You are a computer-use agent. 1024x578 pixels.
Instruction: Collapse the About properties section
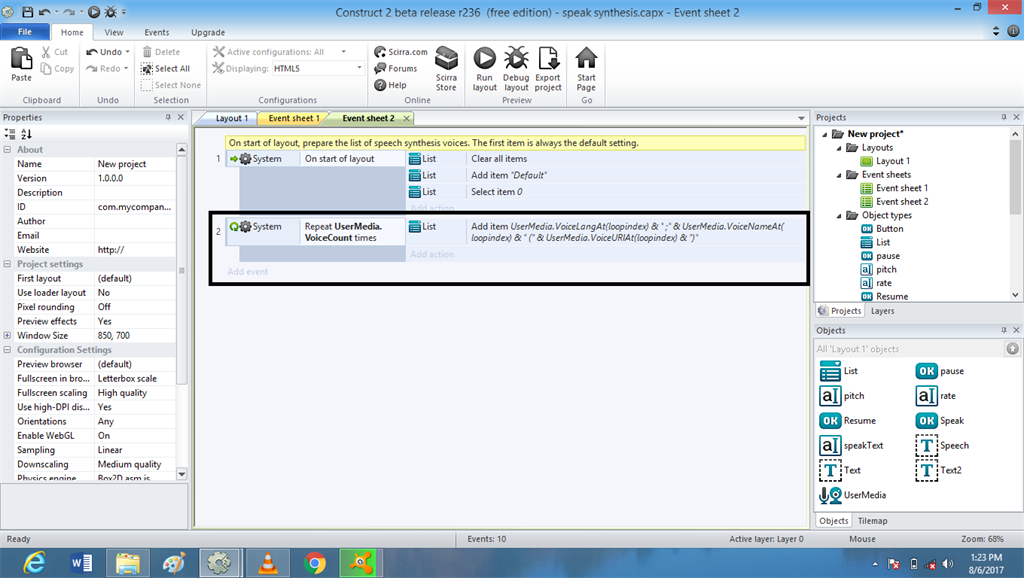click(x=7, y=150)
